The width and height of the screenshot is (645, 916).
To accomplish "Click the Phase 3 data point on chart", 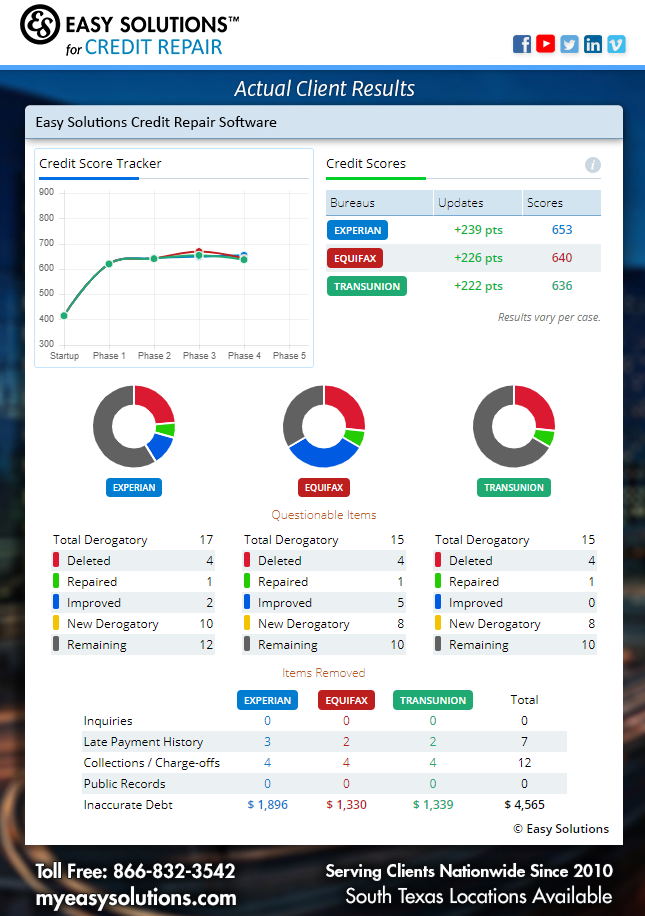I will pyautogui.click(x=199, y=254).
